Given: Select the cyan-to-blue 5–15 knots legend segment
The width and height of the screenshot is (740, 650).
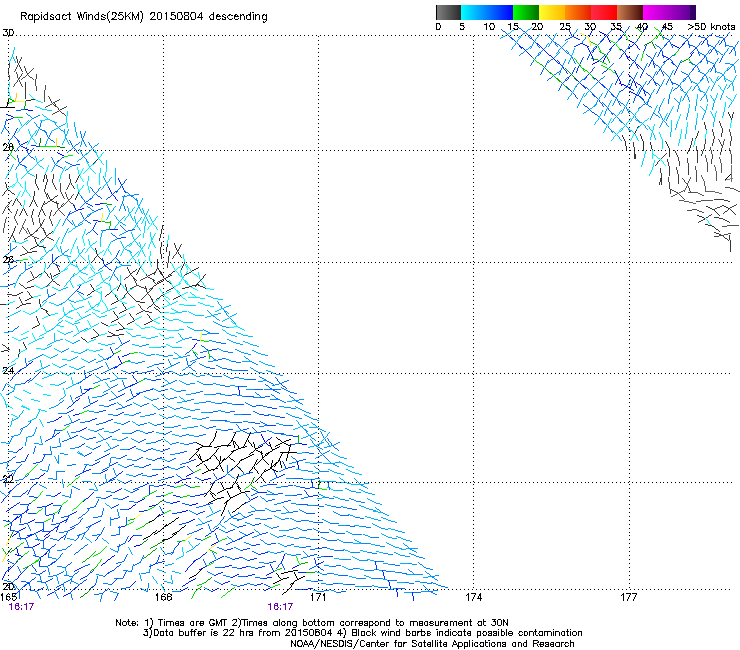Looking at the screenshot, I should pos(487,12).
